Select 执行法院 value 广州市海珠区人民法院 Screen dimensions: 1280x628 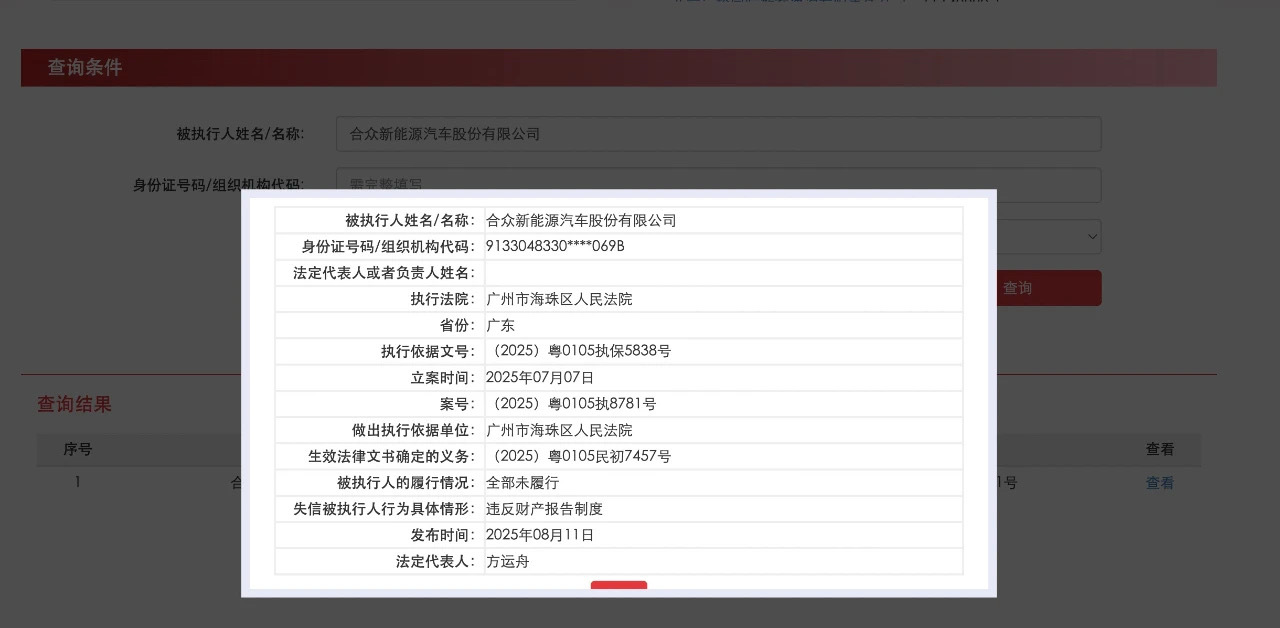(x=559, y=299)
